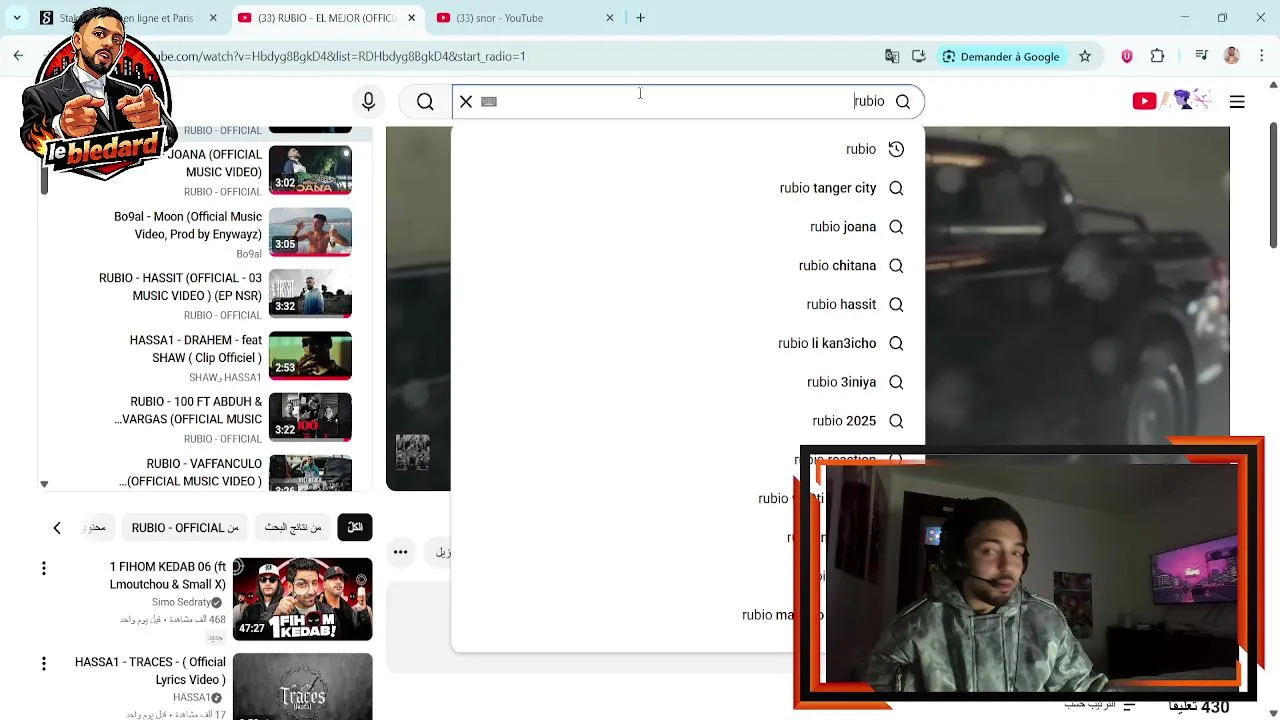Open the Google Translate icon in the address bar

click(892, 56)
